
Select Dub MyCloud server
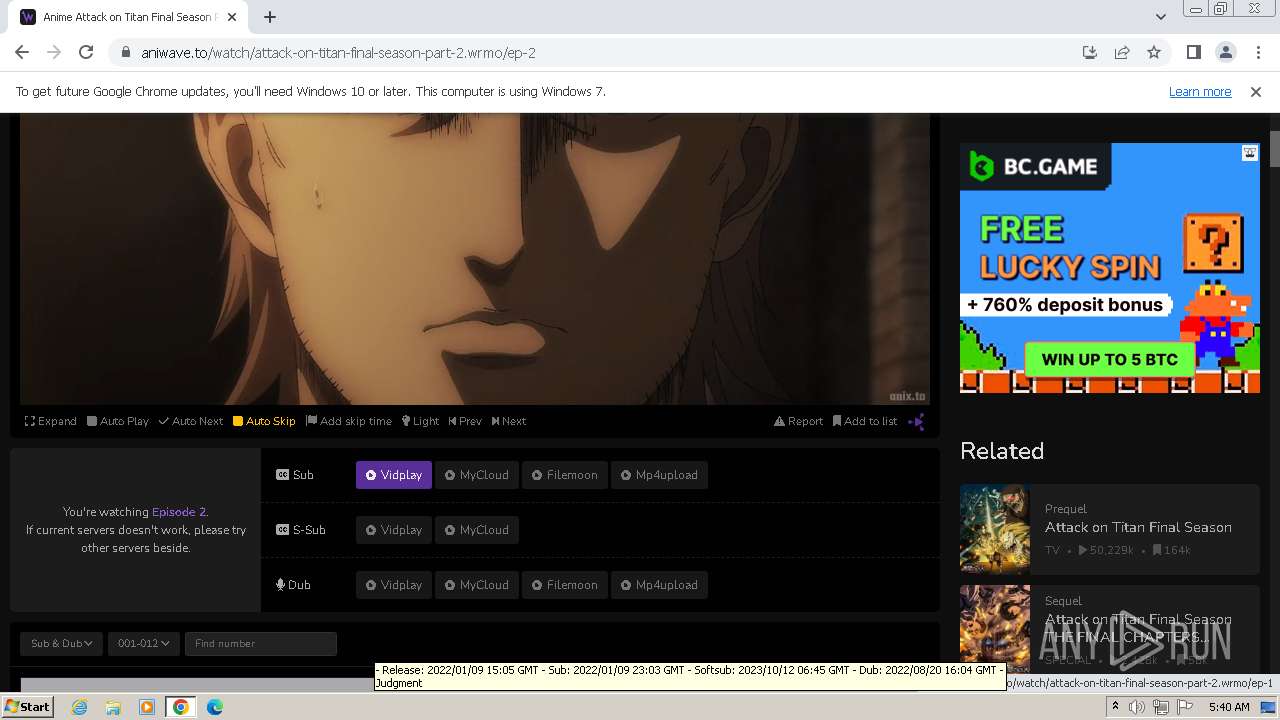click(477, 585)
